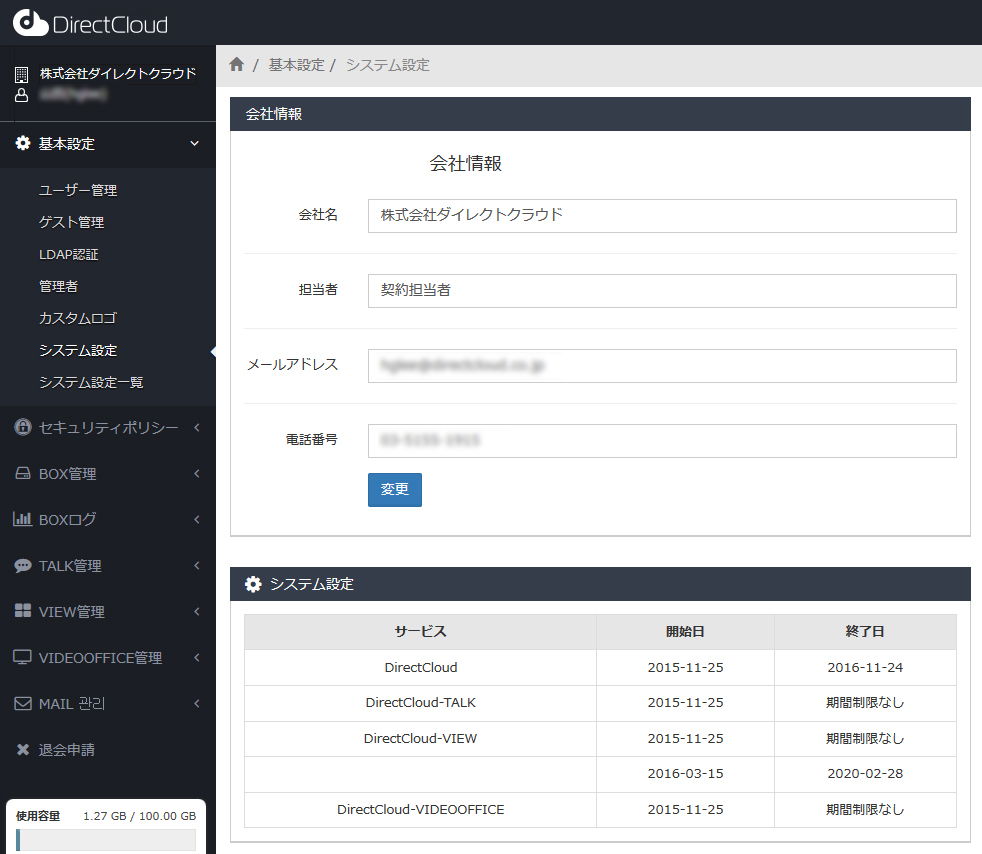Open システム設定一覧 submenu item
The image size is (982, 854).
tap(91, 382)
